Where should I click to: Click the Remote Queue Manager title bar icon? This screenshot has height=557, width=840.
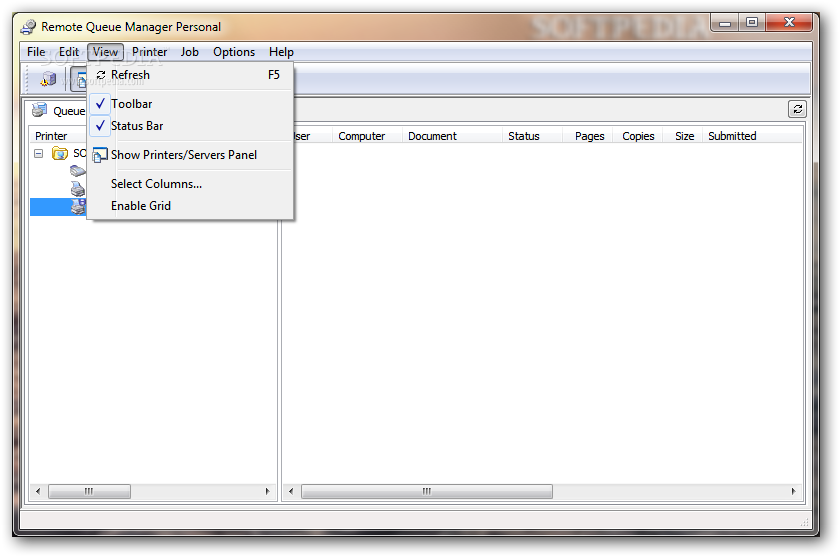(28, 27)
